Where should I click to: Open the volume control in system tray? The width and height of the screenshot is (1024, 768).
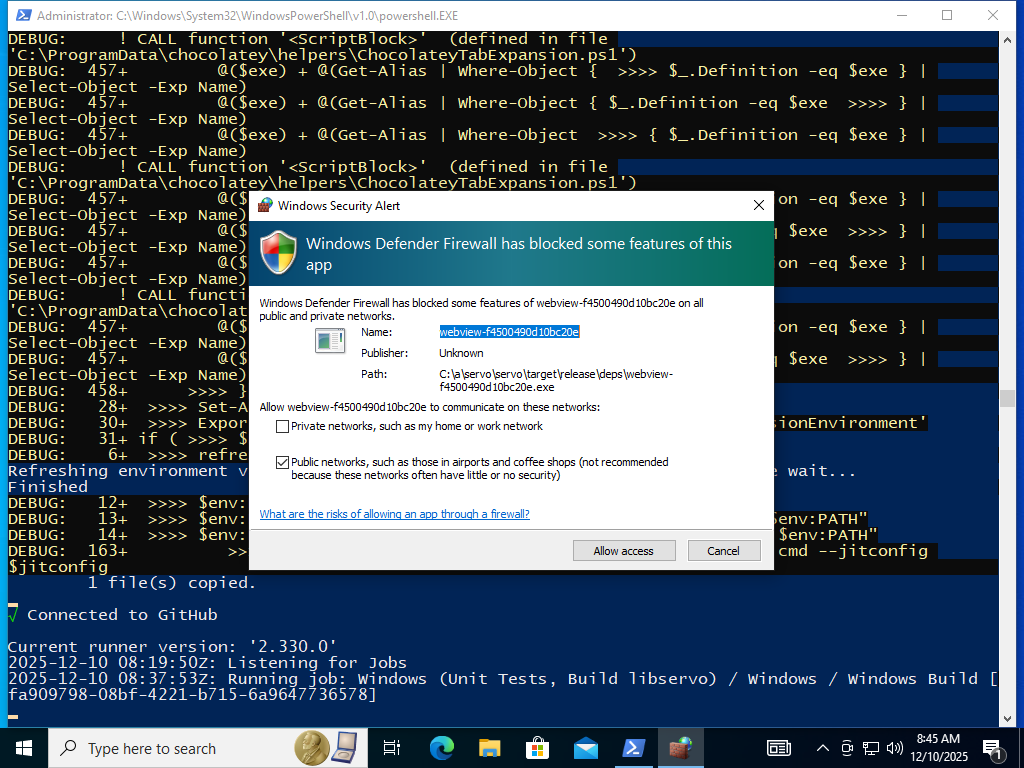895,748
